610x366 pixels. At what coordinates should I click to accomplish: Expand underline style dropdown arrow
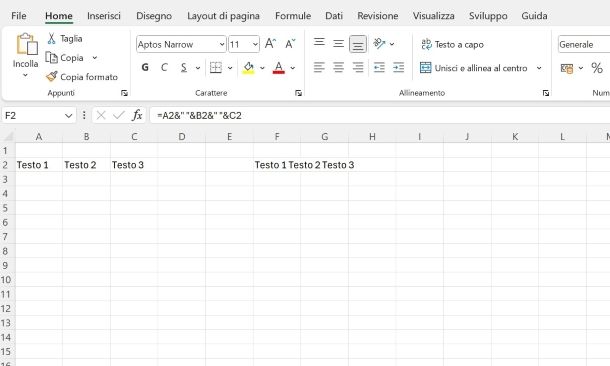(198, 68)
